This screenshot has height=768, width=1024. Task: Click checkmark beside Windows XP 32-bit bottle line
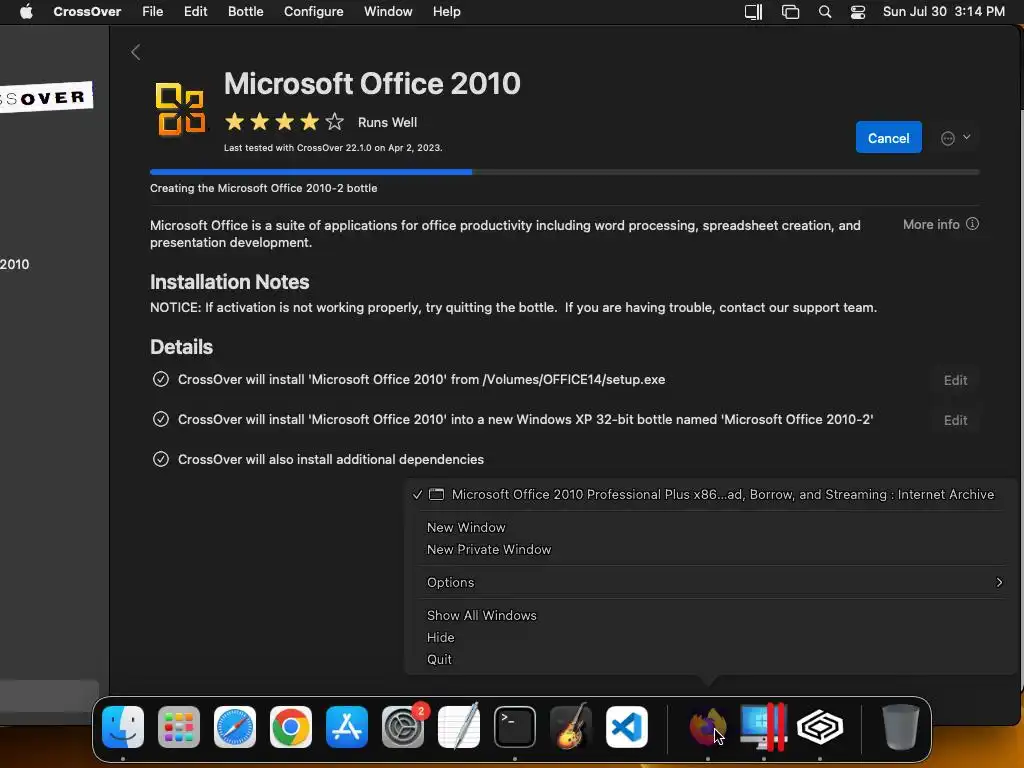point(161,419)
